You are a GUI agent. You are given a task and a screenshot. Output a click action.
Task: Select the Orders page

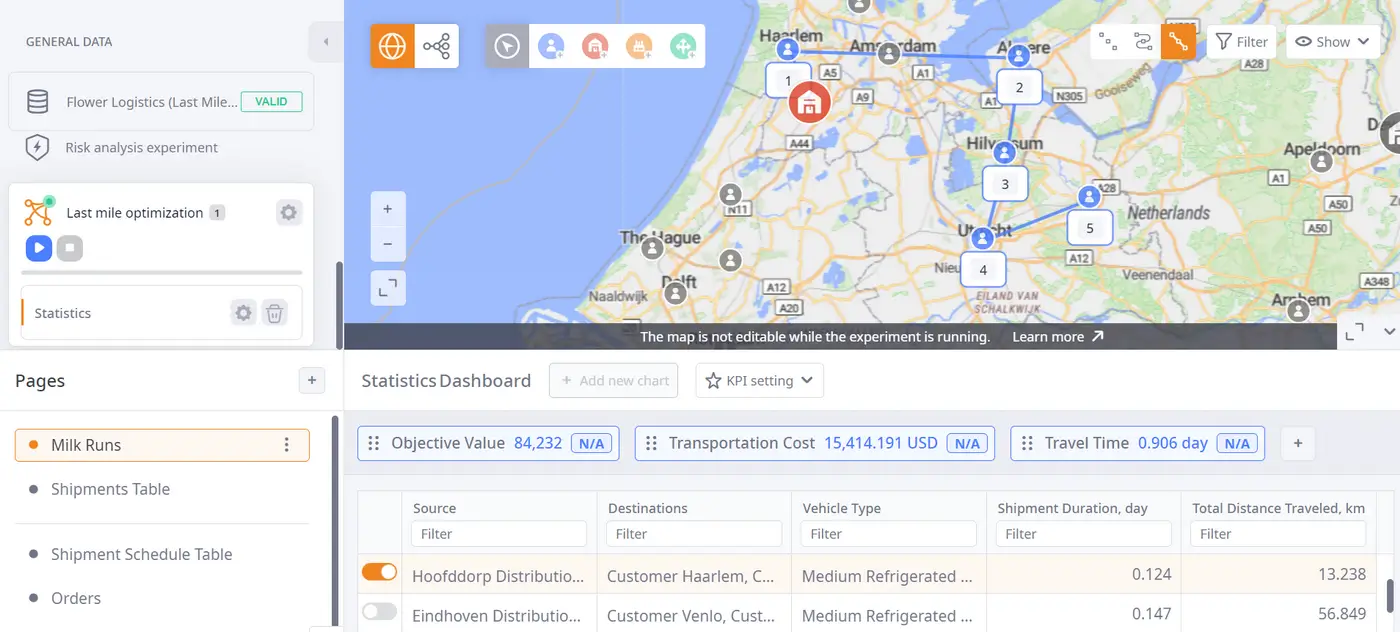[76, 598]
